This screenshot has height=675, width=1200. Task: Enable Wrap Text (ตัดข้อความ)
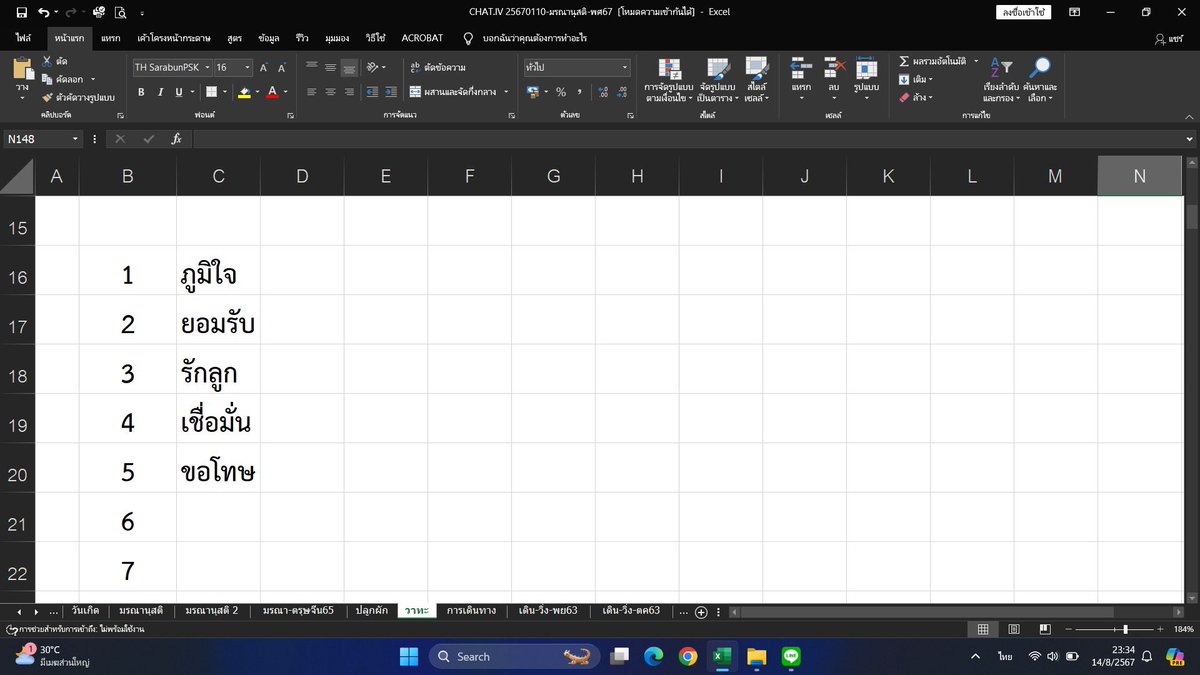(x=438, y=68)
